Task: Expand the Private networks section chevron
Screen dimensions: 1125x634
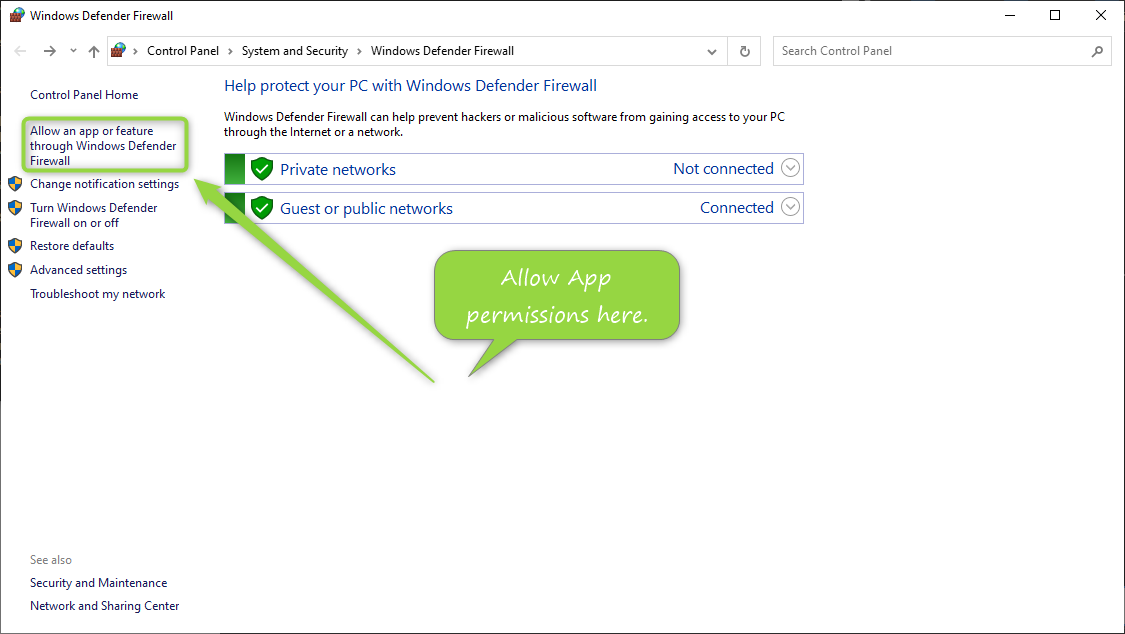Action: point(790,168)
